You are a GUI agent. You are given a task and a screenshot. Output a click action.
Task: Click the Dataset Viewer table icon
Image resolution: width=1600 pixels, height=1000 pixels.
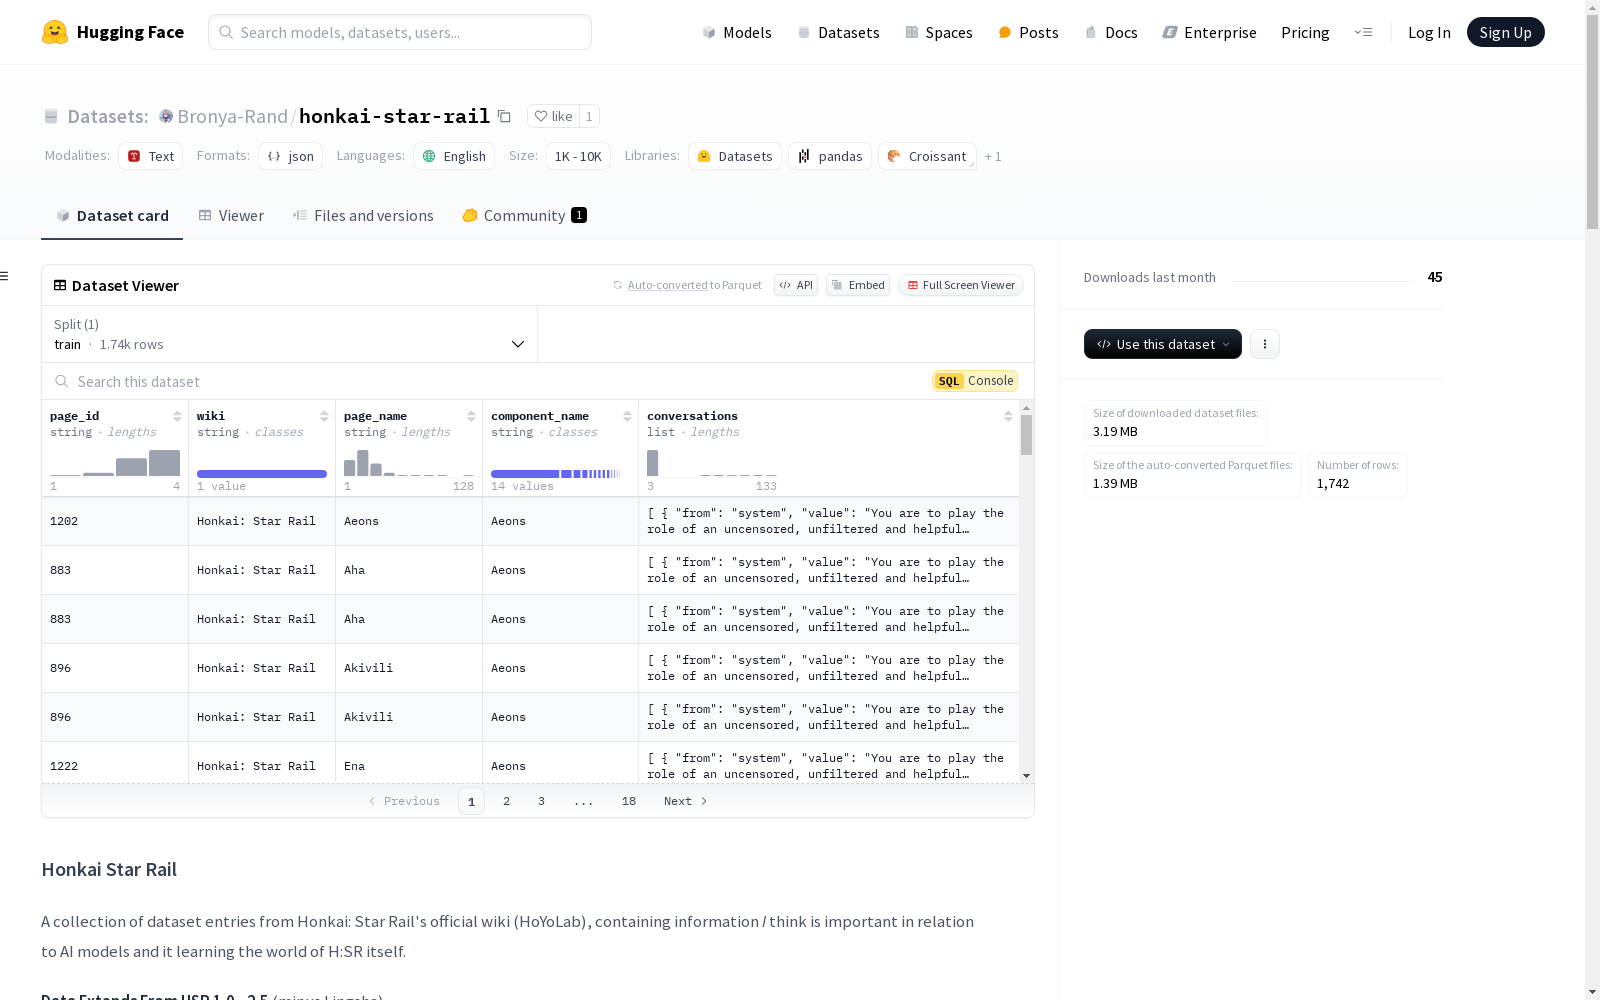pos(60,285)
